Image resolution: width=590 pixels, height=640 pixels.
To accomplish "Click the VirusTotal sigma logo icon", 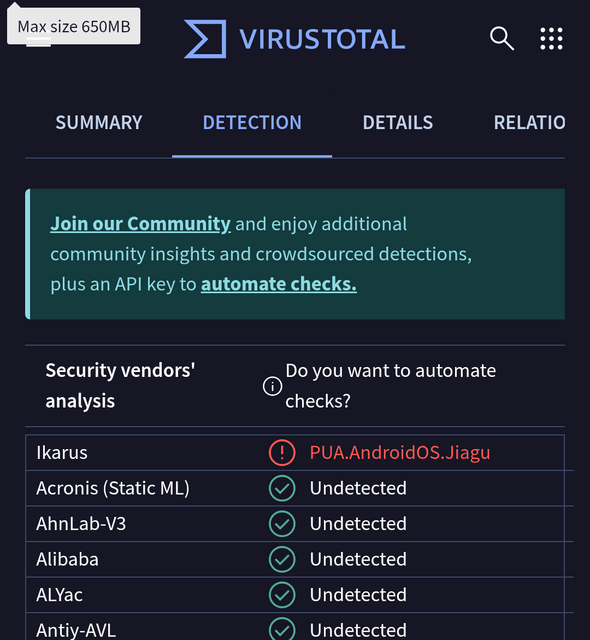I will 205,39.
